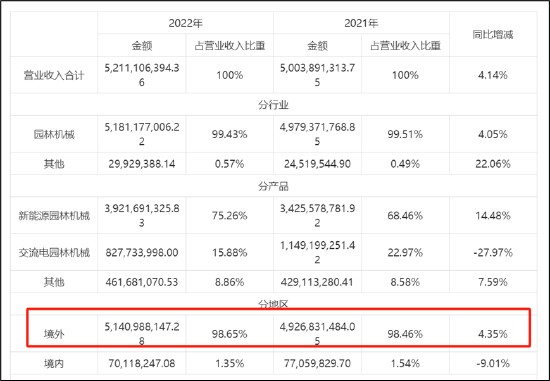550x381 pixels.
Task: Click the 交流电园林机械 row label
Action: [54, 253]
